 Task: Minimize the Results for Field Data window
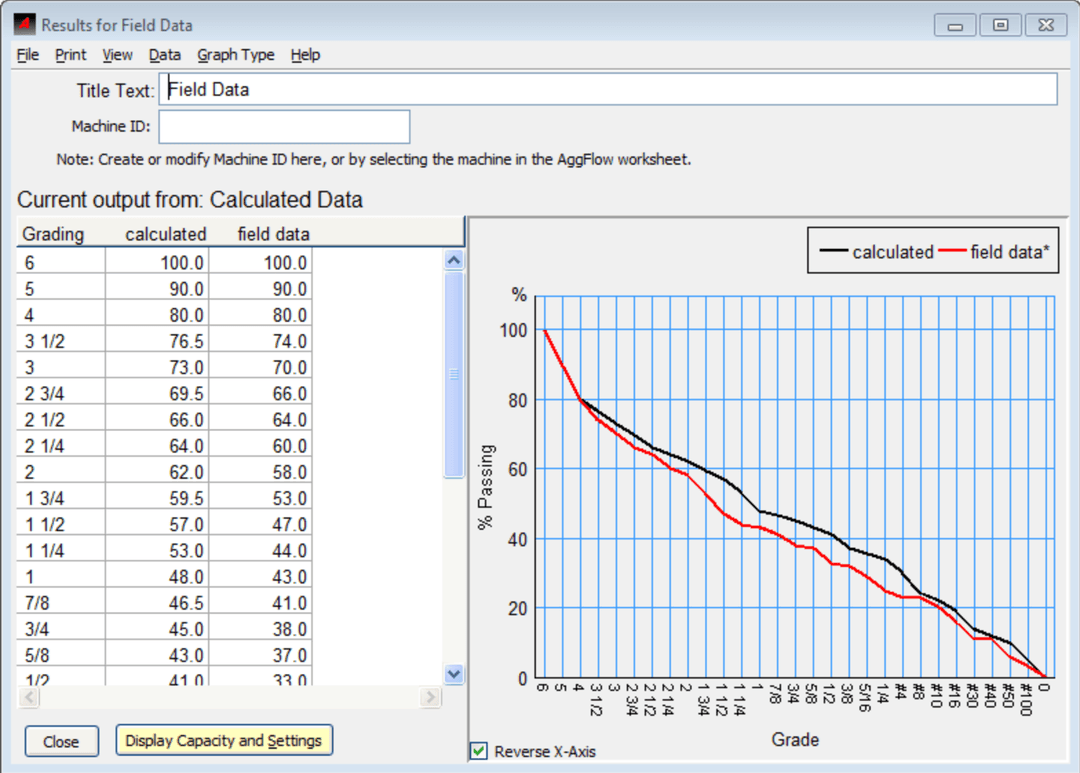tap(955, 25)
